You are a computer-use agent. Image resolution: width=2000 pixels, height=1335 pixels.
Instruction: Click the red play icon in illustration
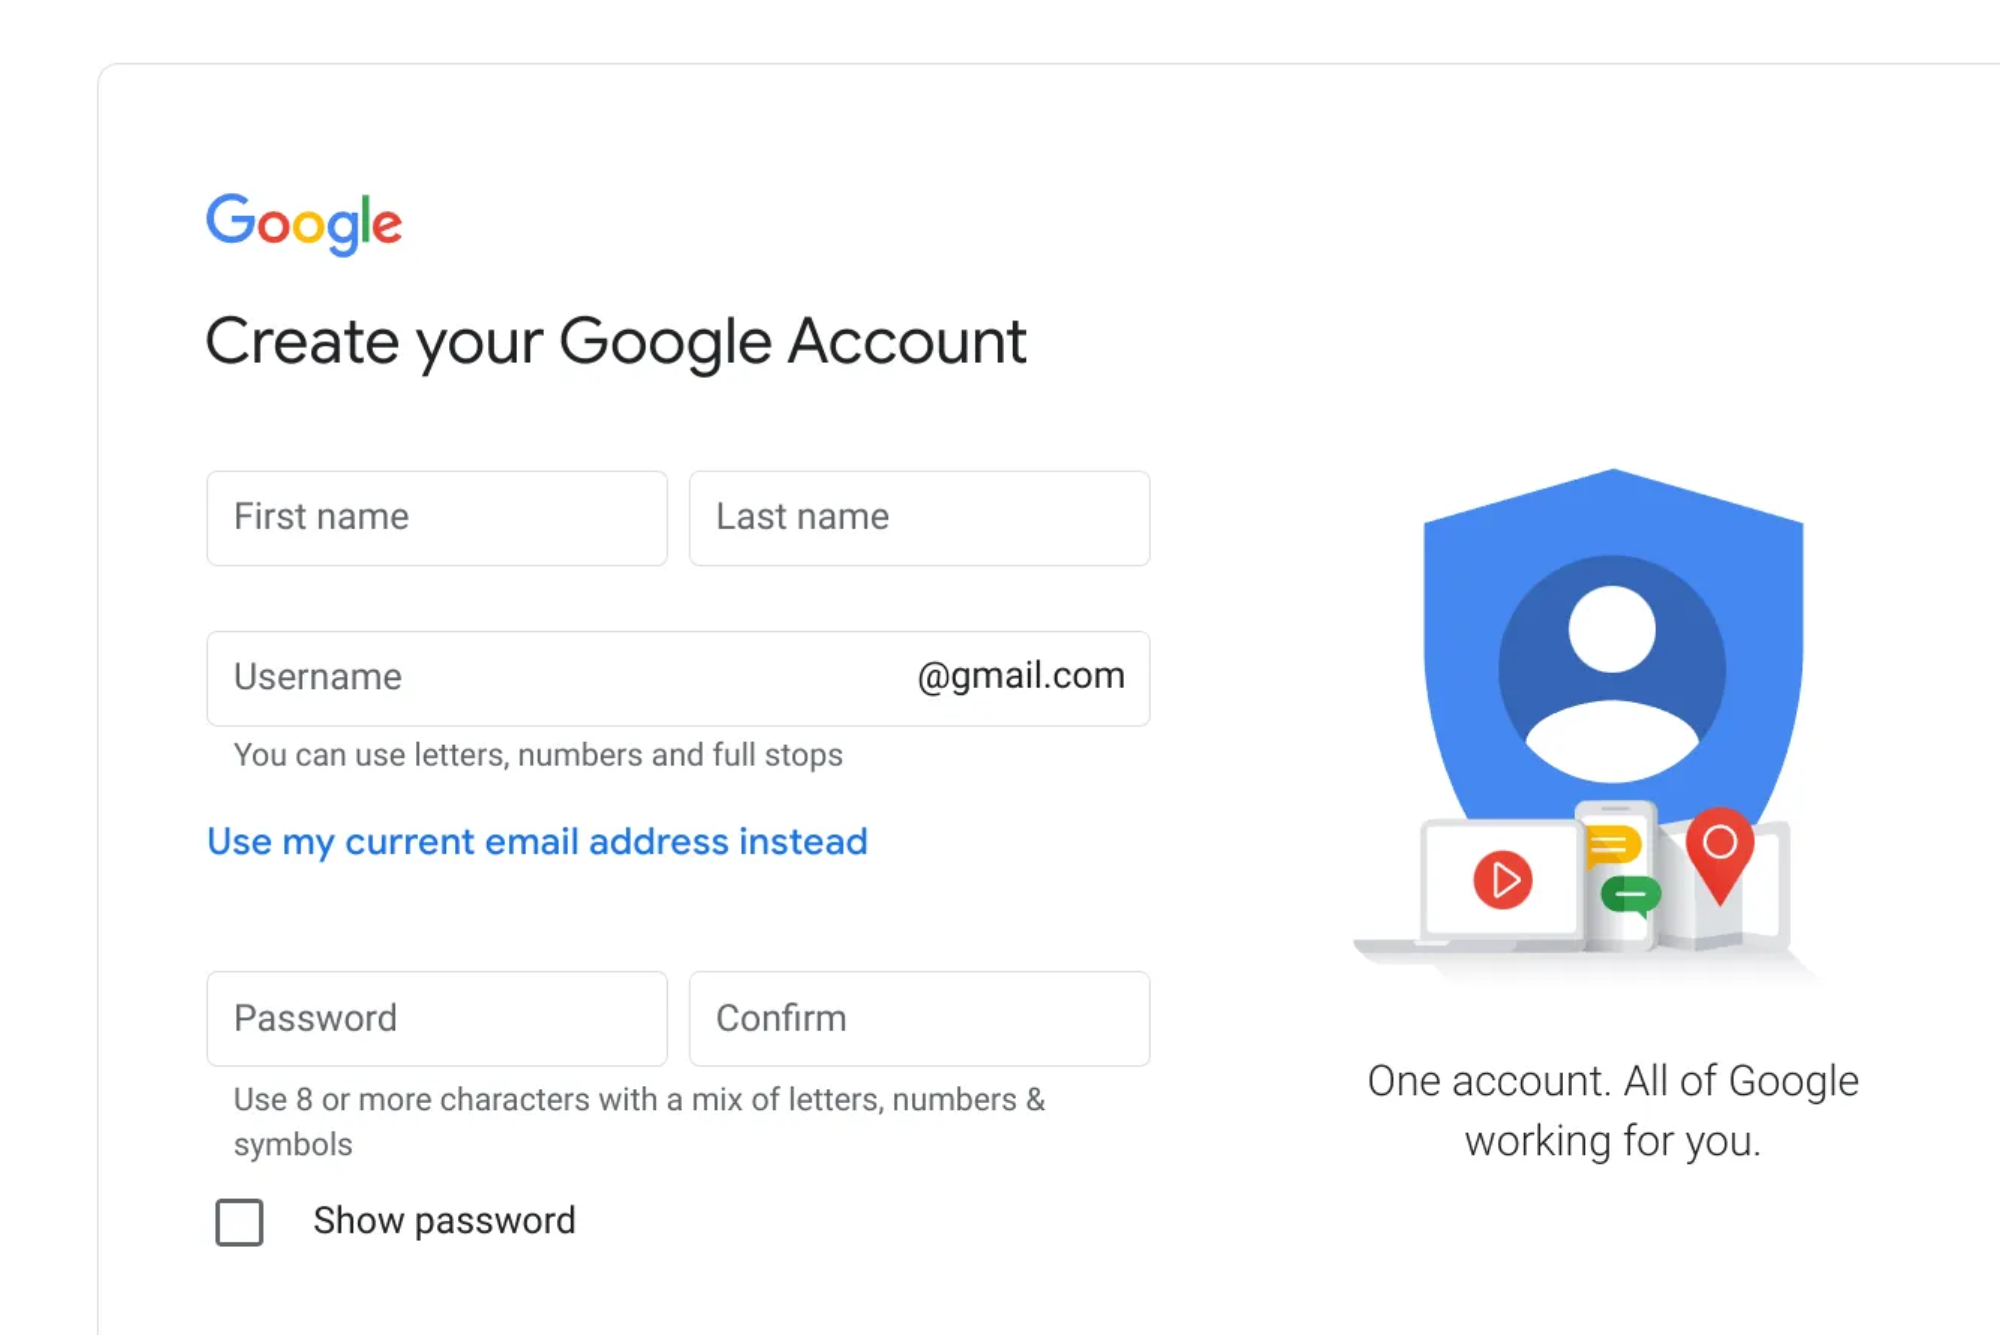tap(1500, 881)
